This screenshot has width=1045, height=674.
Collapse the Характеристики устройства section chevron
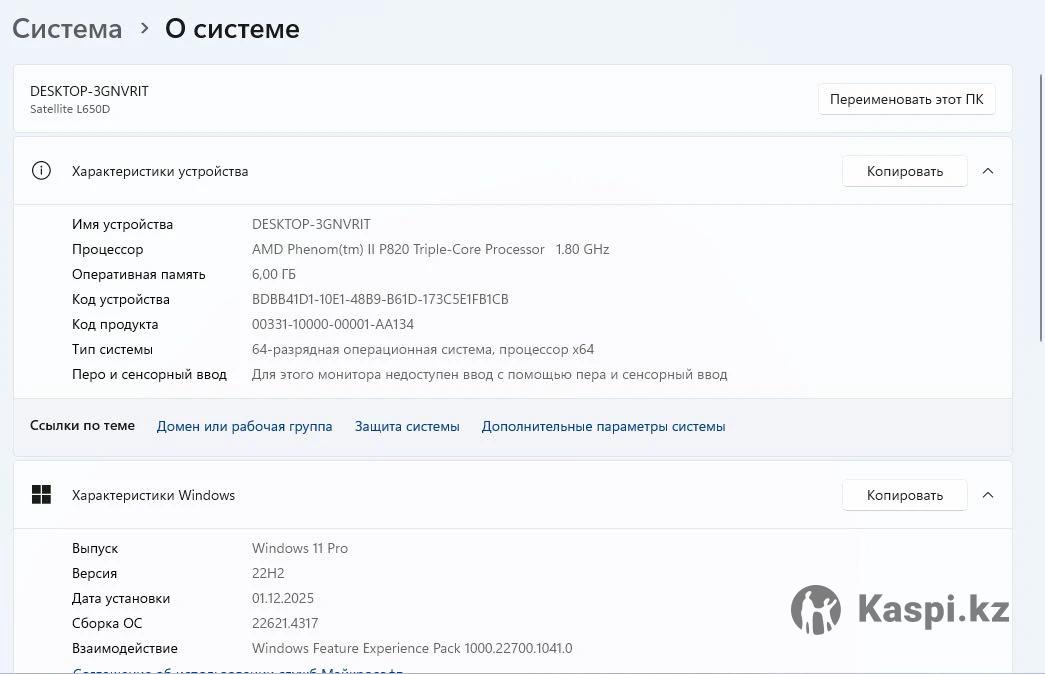988,171
